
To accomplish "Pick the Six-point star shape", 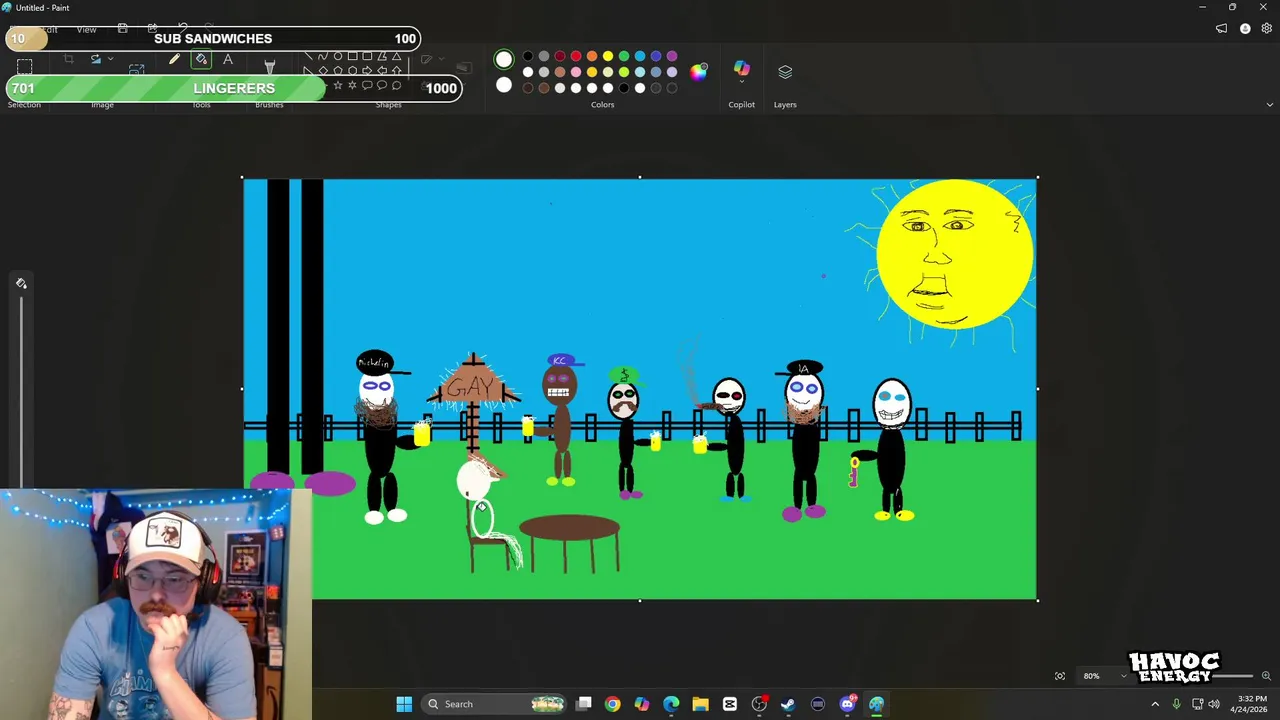I will click(x=352, y=85).
